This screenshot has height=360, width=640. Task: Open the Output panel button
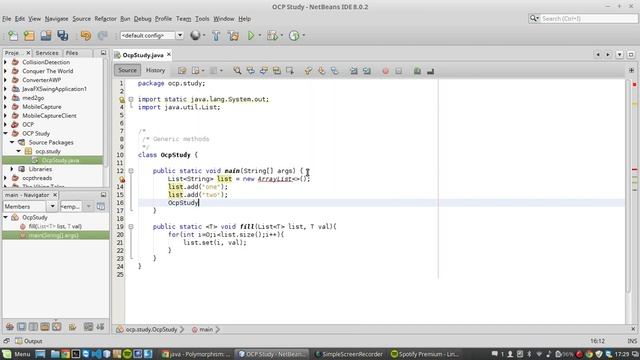[29, 341]
